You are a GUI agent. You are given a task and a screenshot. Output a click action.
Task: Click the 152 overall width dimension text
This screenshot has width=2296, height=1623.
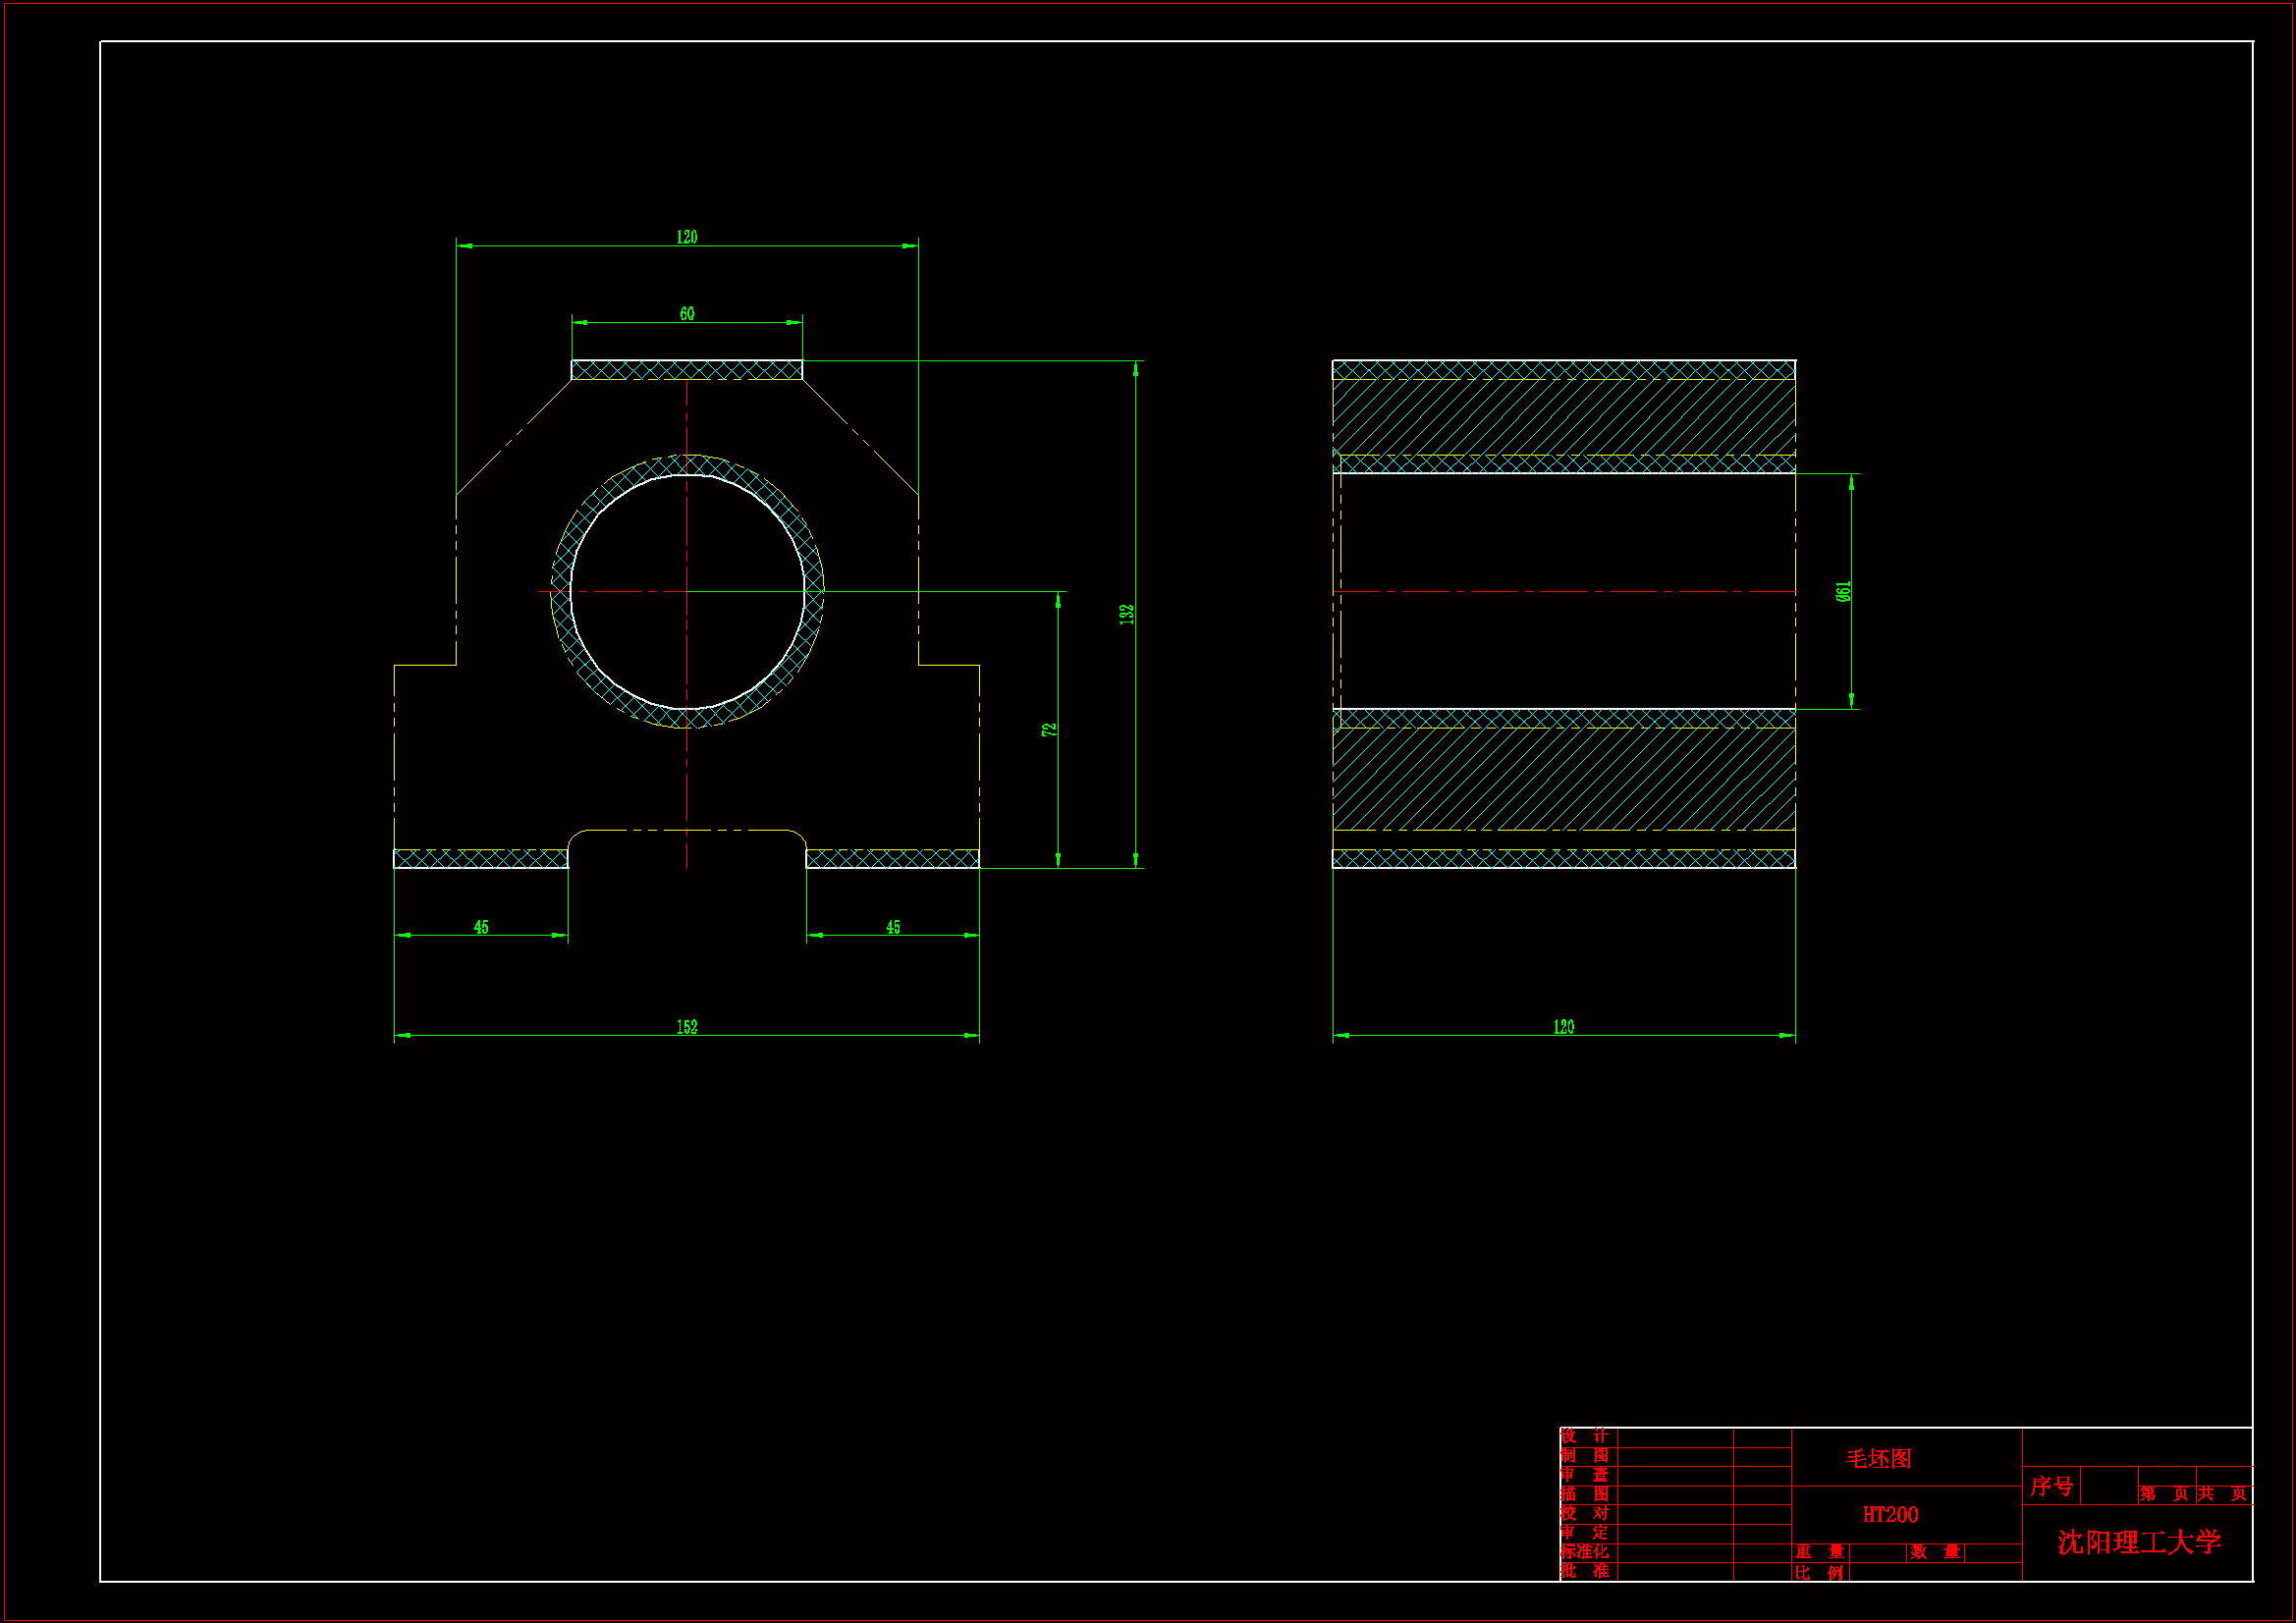point(686,1027)
